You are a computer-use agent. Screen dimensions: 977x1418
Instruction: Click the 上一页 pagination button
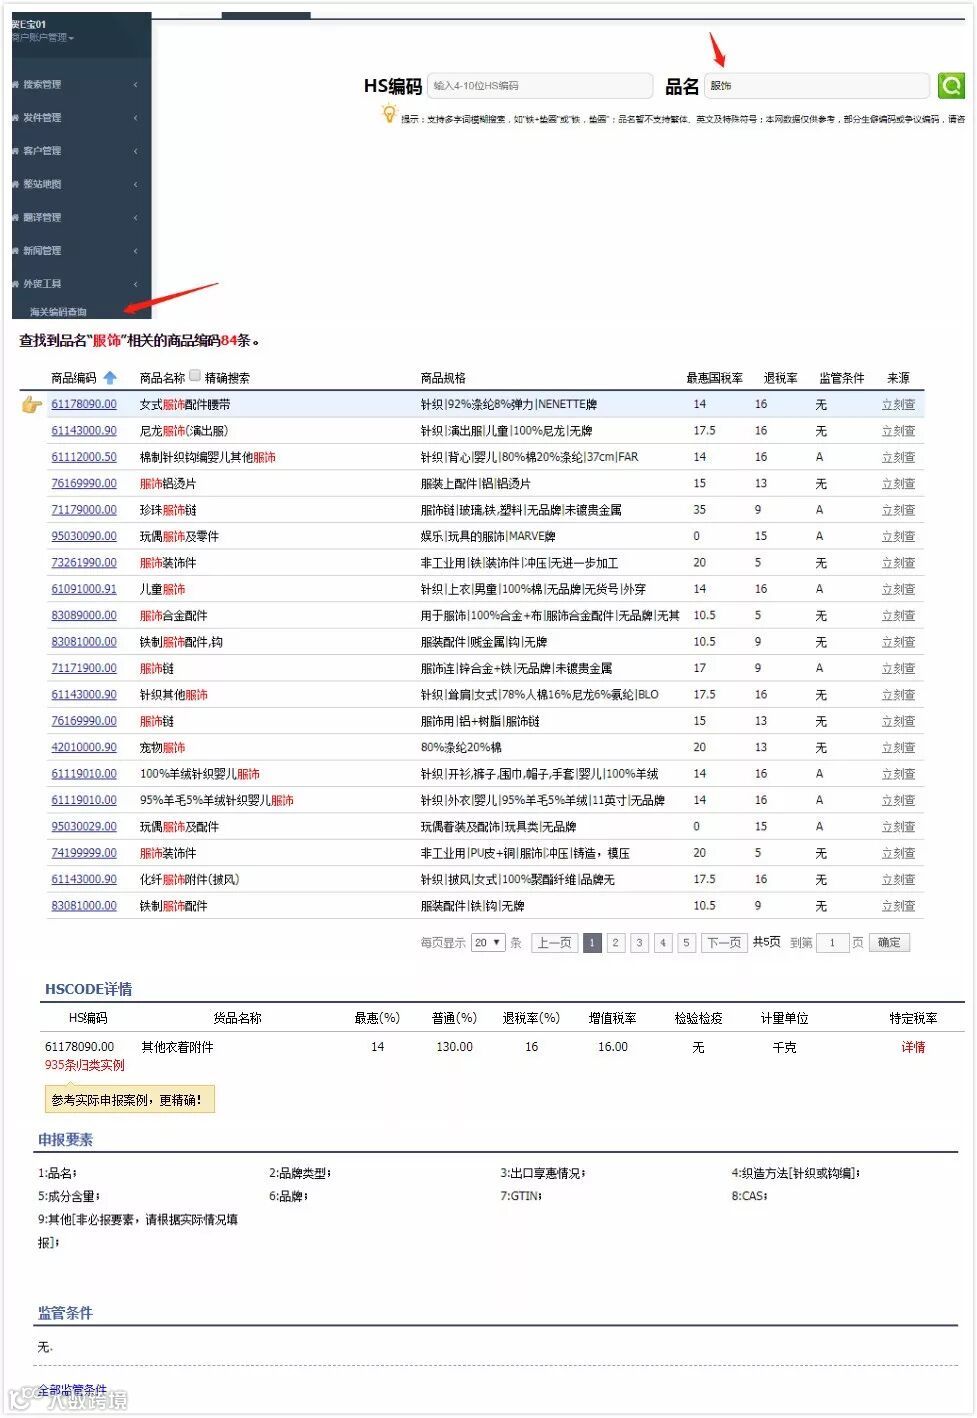point(554,943)
